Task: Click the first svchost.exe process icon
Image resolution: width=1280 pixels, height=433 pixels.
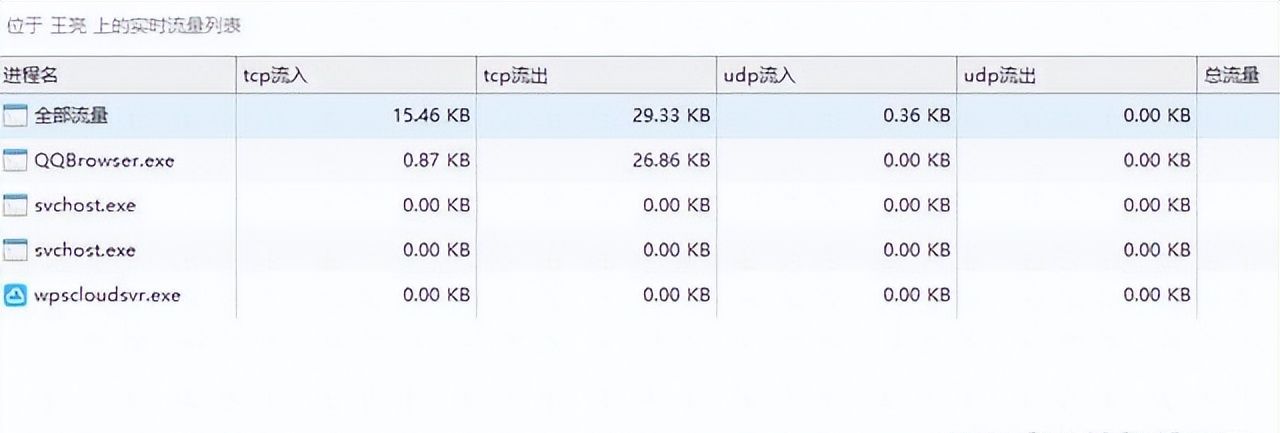Action: point(15,205)
